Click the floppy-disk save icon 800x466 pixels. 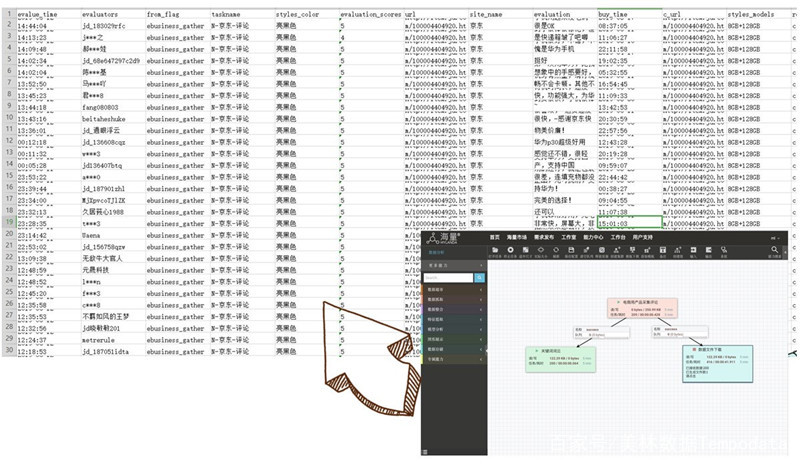click(571, 250)
